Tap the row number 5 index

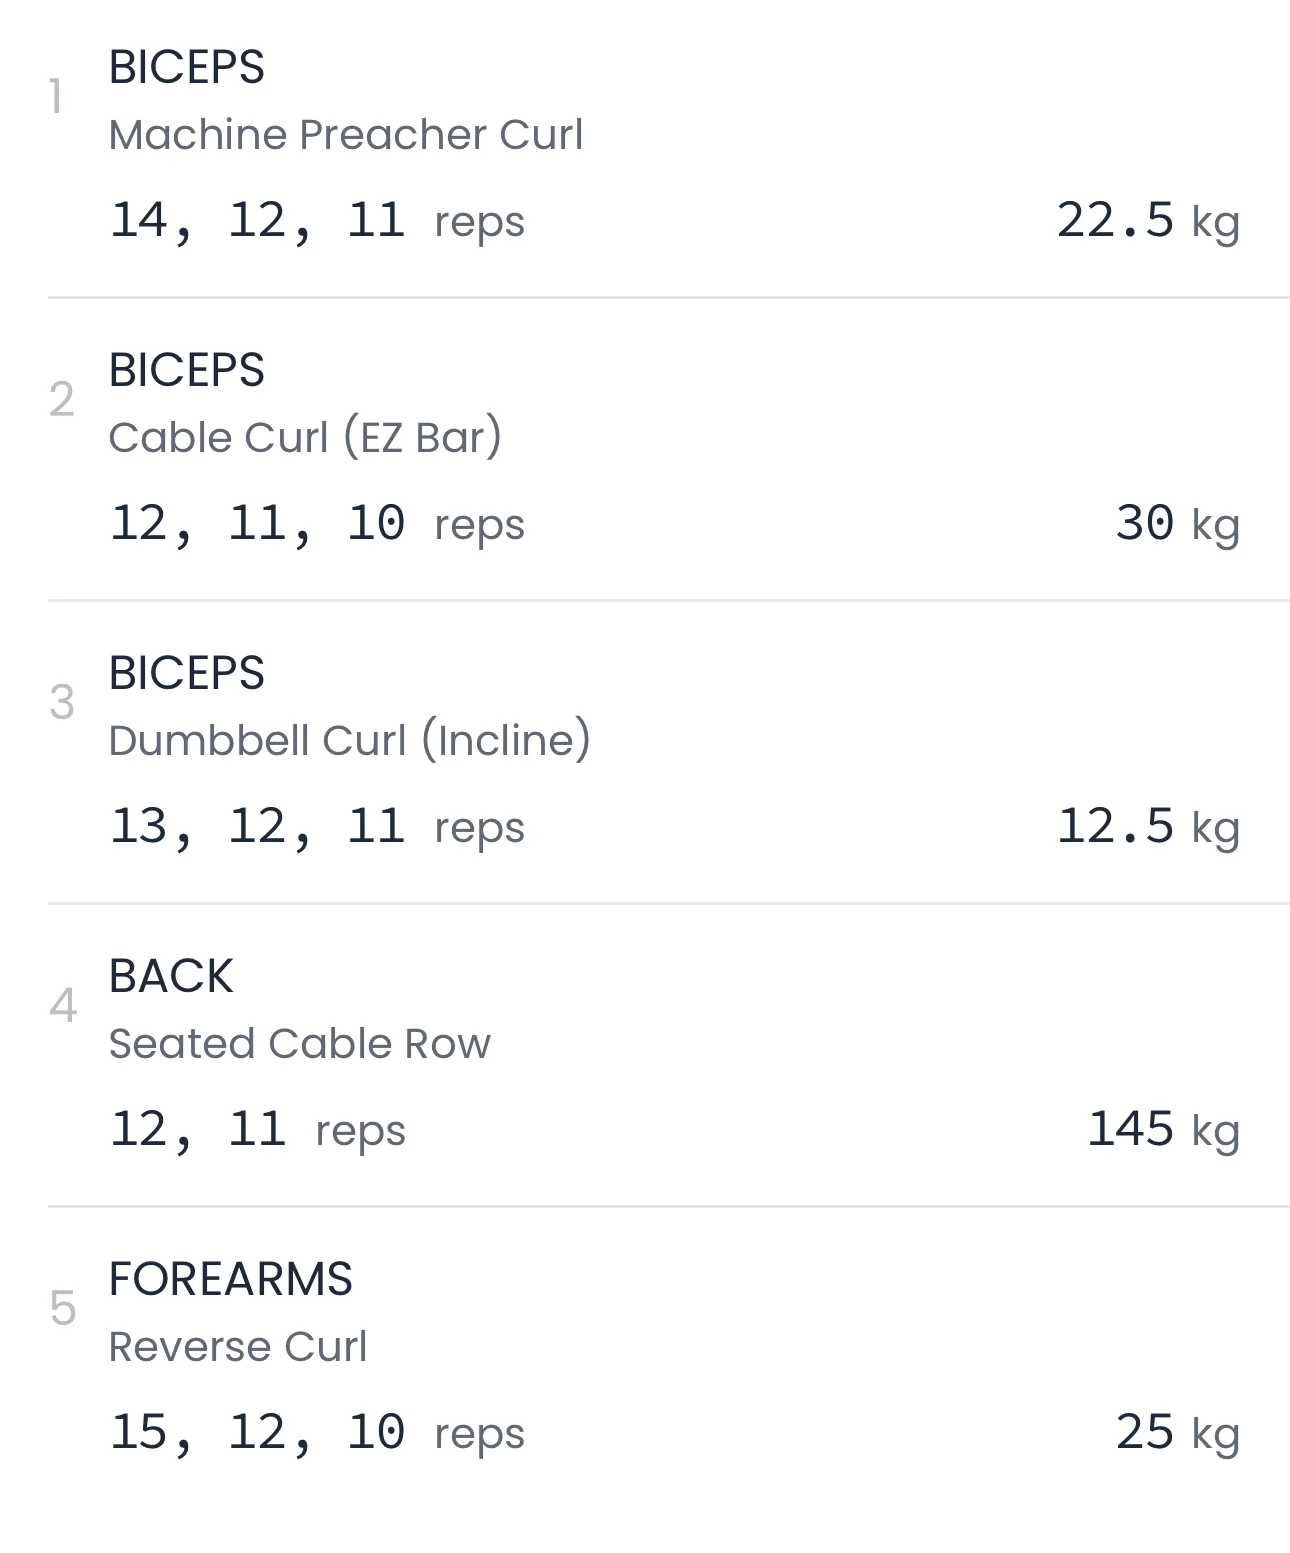click(x=62, y=1309)
